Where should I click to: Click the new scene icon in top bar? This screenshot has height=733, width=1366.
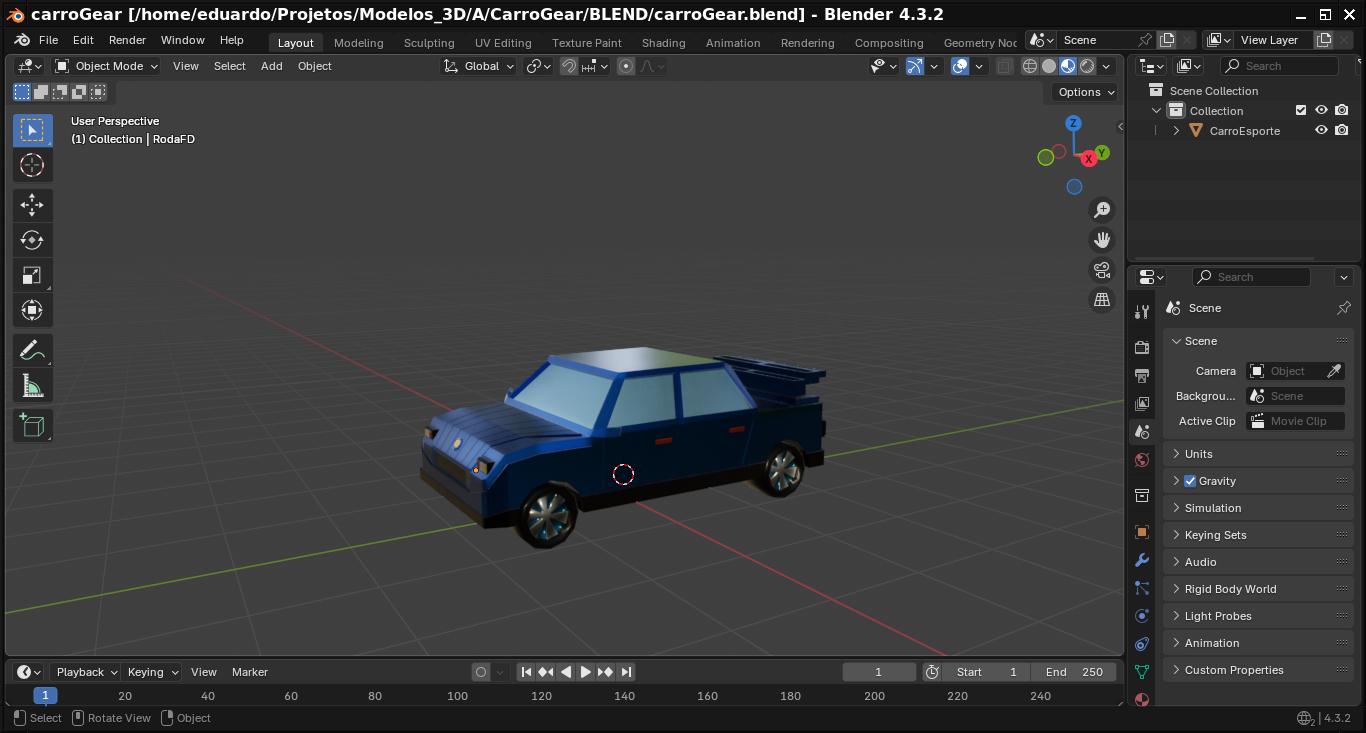coord(1167,40)
